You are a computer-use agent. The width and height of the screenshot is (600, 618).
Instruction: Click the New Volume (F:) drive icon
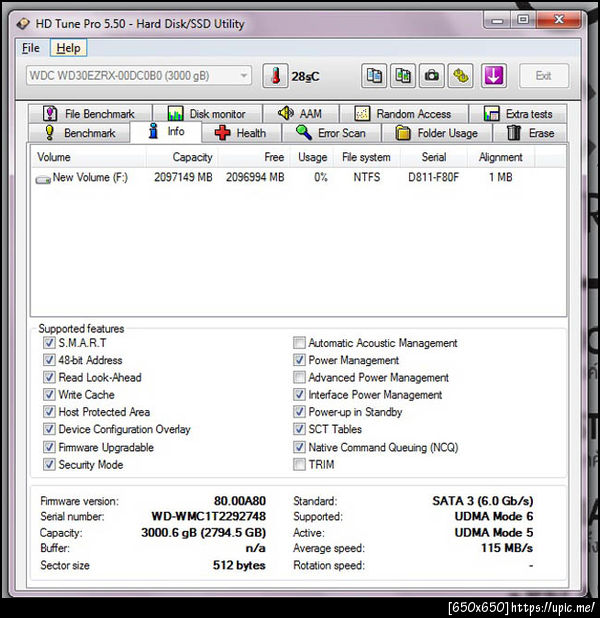coord(43,179)
